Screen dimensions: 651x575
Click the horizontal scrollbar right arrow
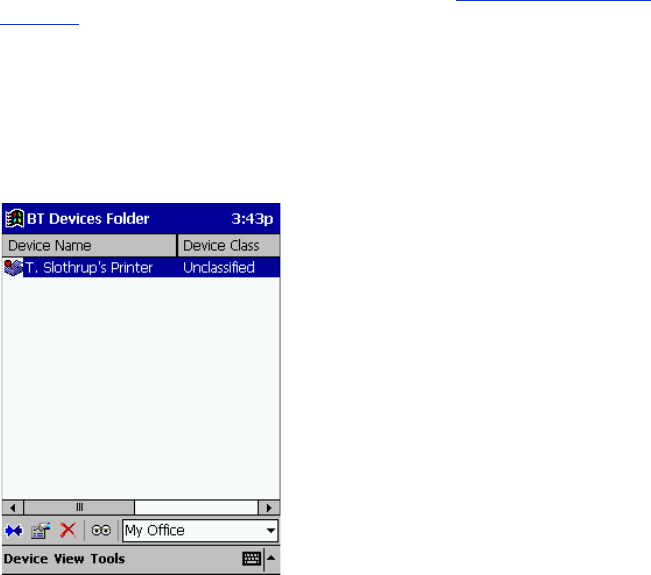(269, 507)
